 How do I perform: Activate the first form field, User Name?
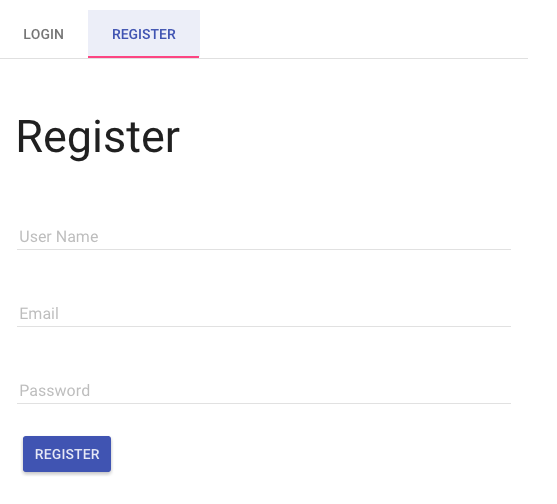[x=264, y=237]
